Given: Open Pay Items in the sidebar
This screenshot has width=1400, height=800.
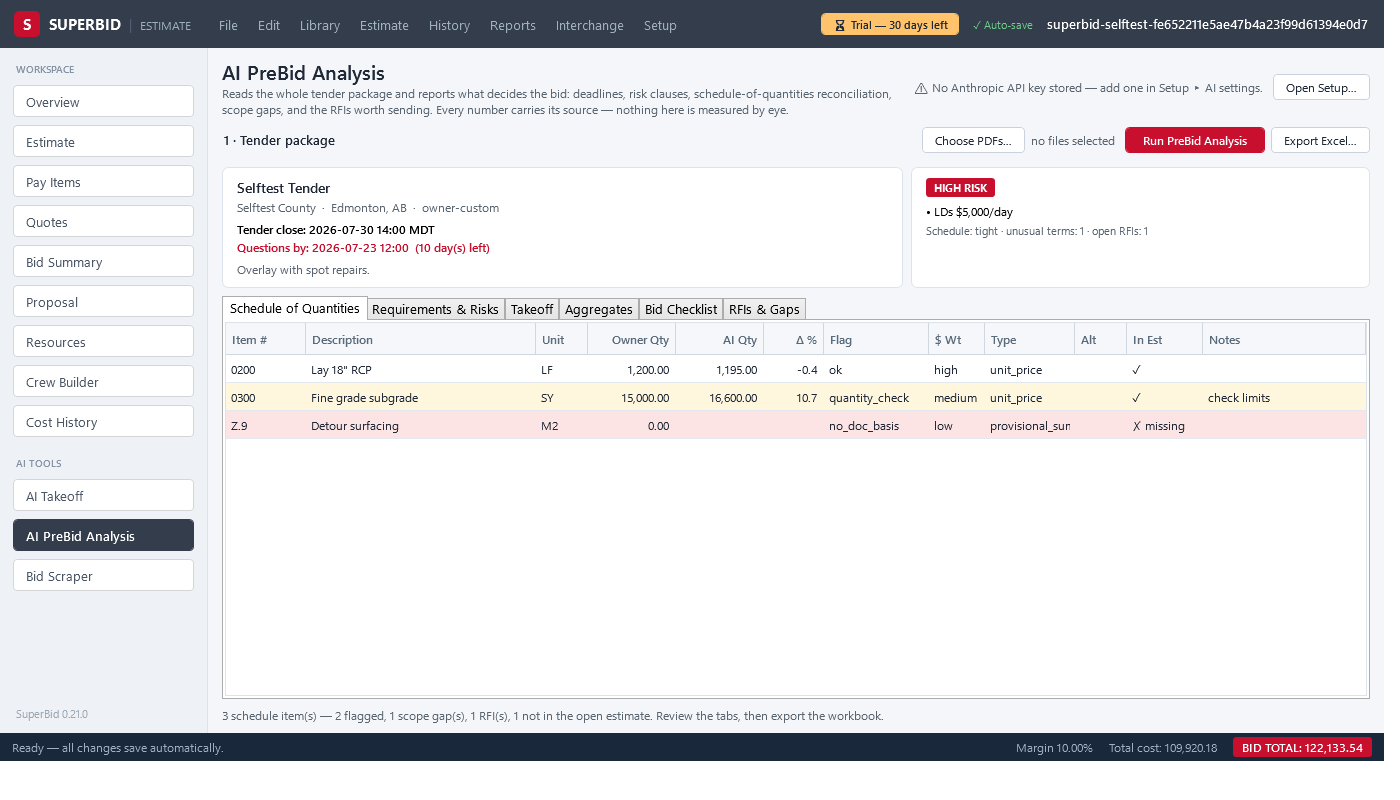Looking at the screenshot, I should point(103,182).
